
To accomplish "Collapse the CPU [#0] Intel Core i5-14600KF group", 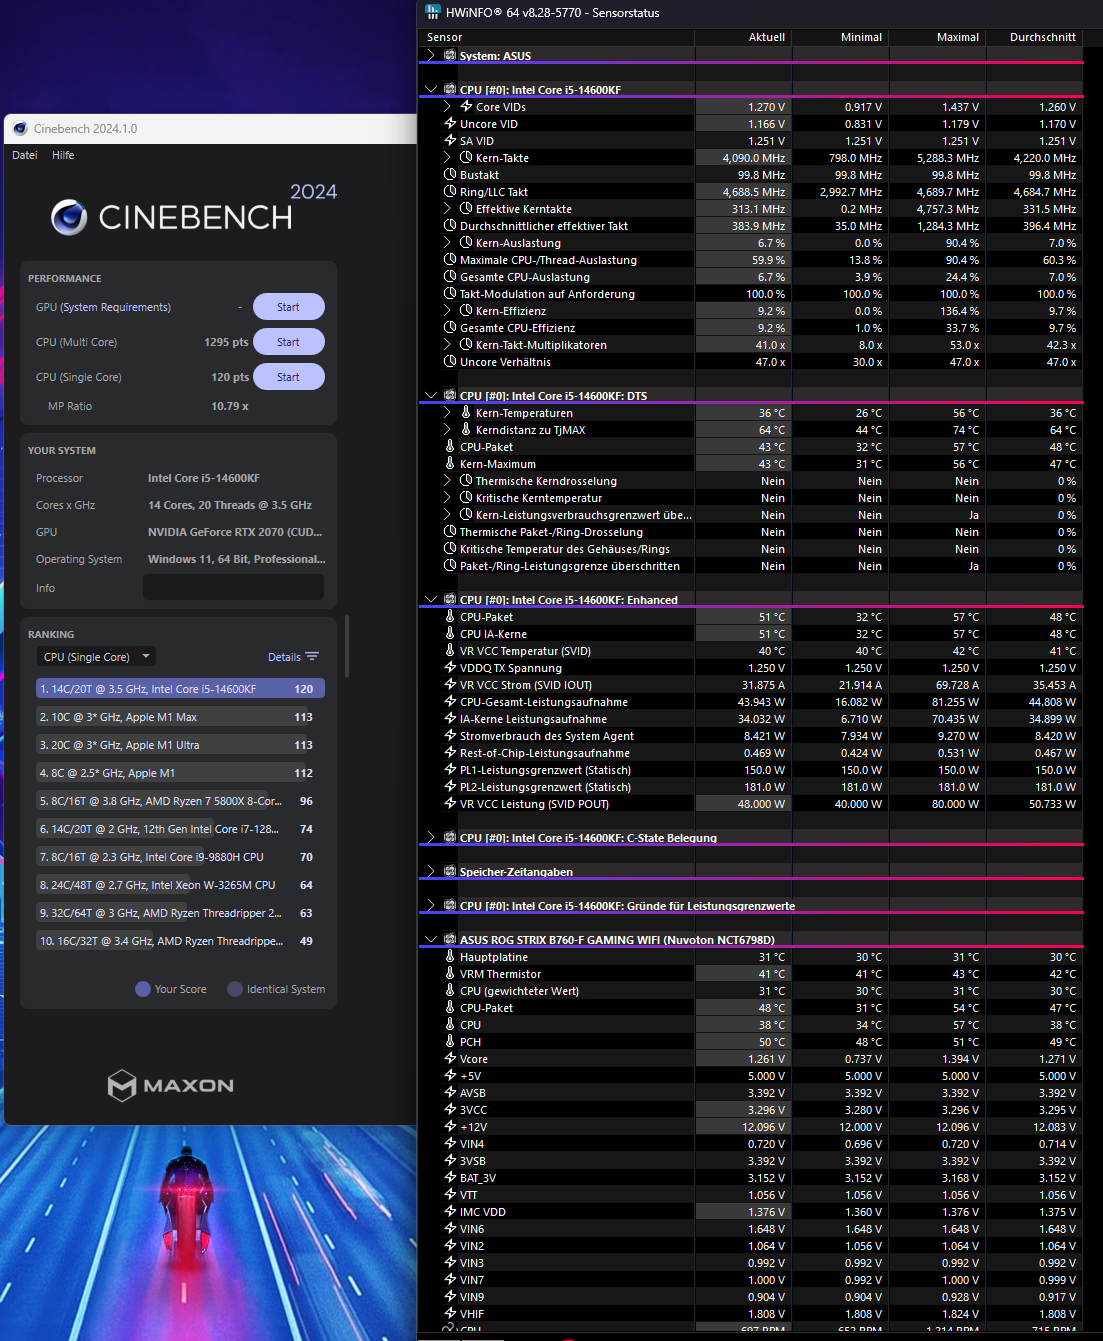I will click(431, 90).
